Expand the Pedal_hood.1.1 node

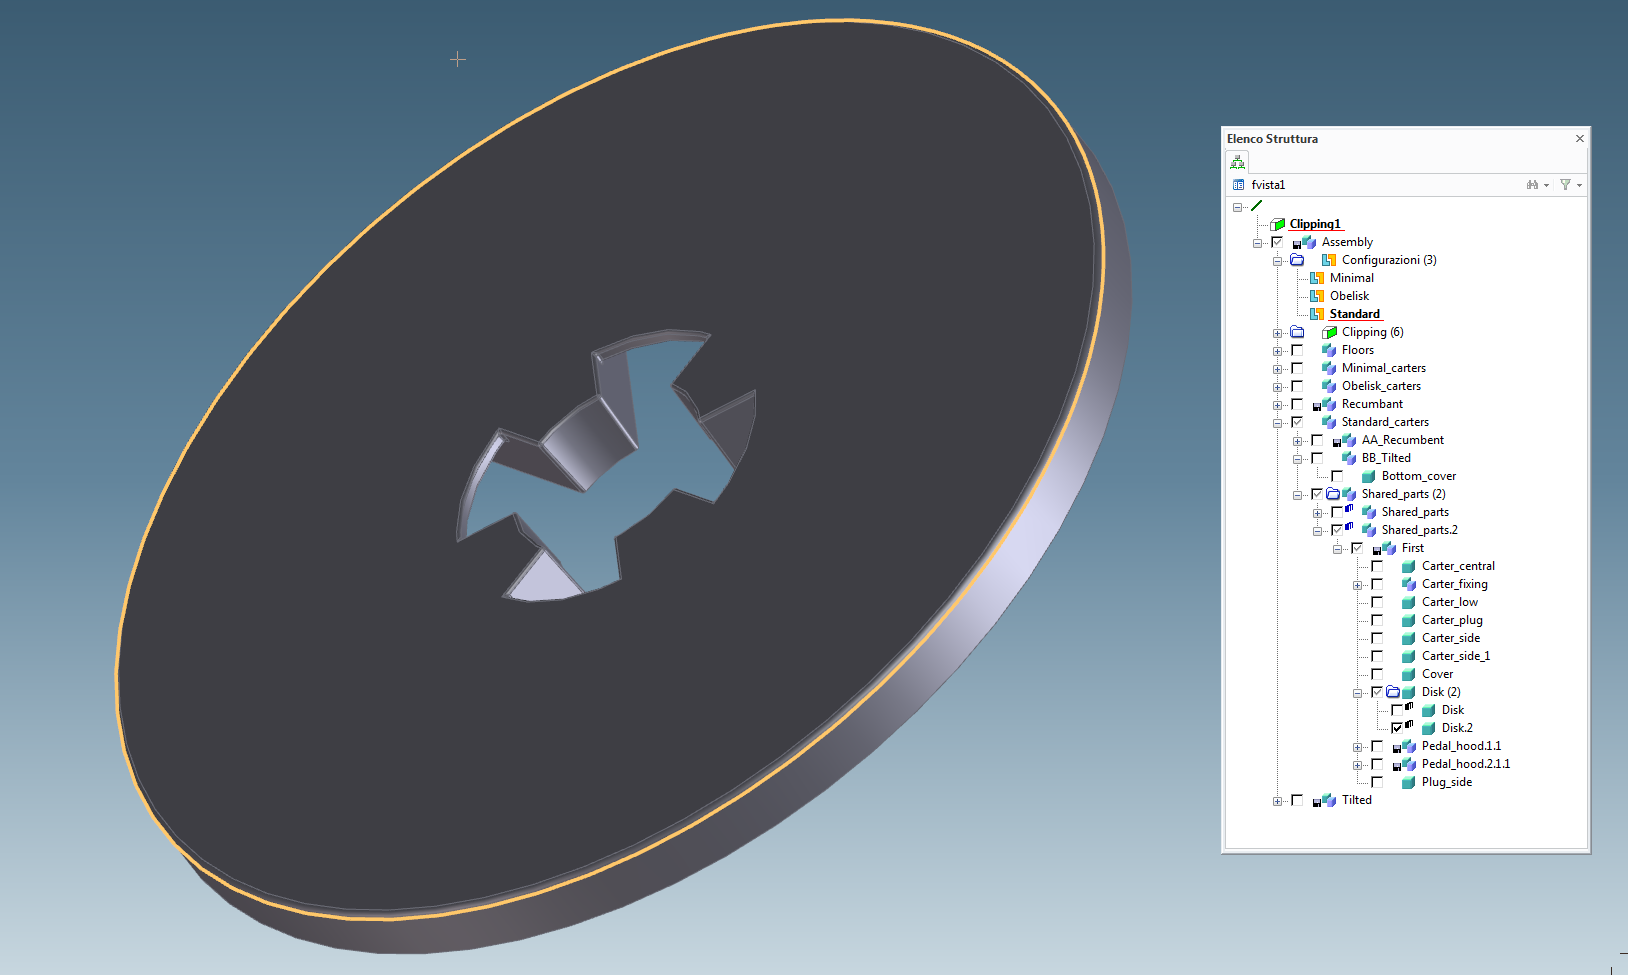1357,747
